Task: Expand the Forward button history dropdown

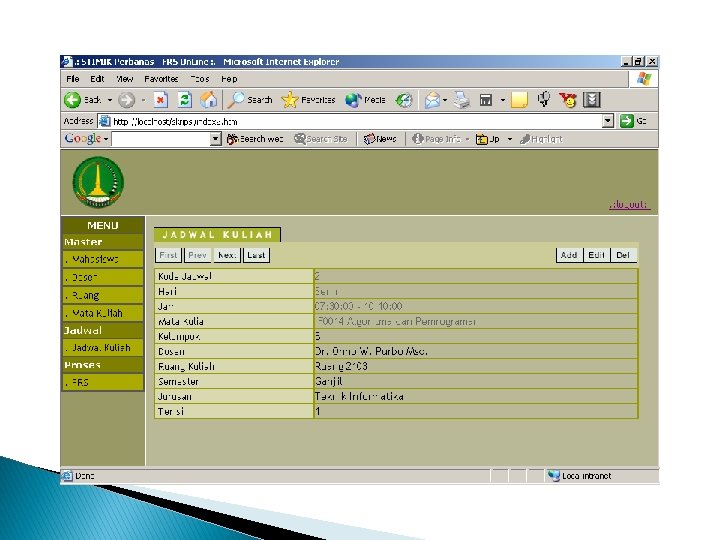Action: [143, 100]
